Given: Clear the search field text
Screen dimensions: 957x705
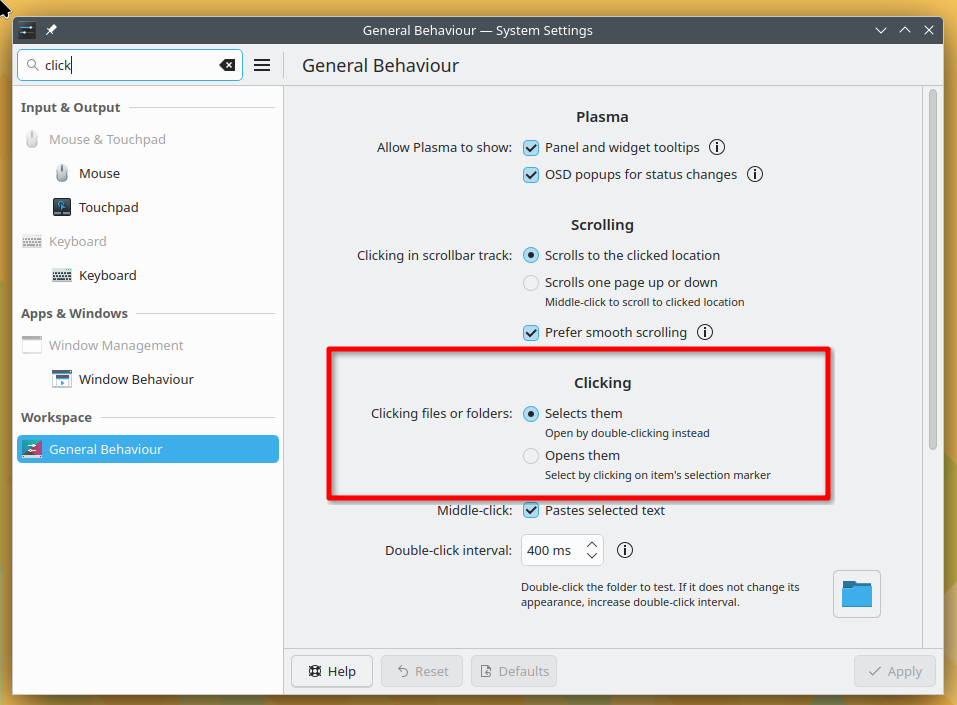Looking at the screenshot, I should (x=227, y=65).
